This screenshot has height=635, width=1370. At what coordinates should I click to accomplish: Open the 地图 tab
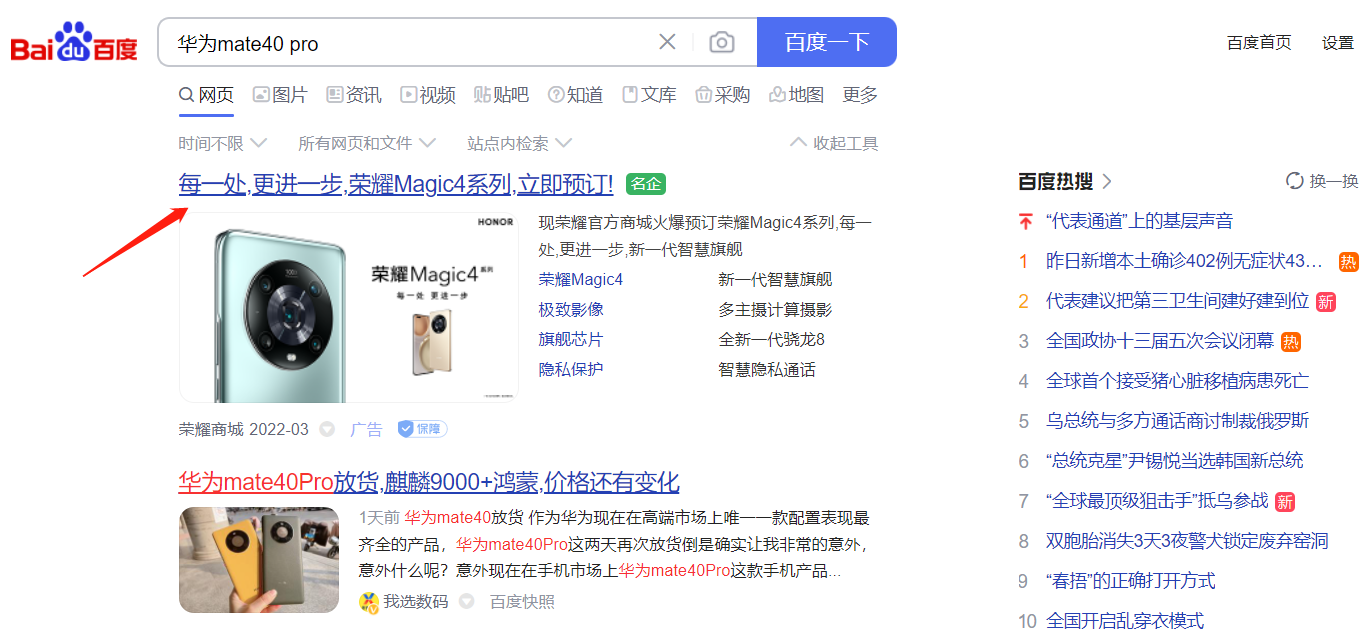coord(797,95)
